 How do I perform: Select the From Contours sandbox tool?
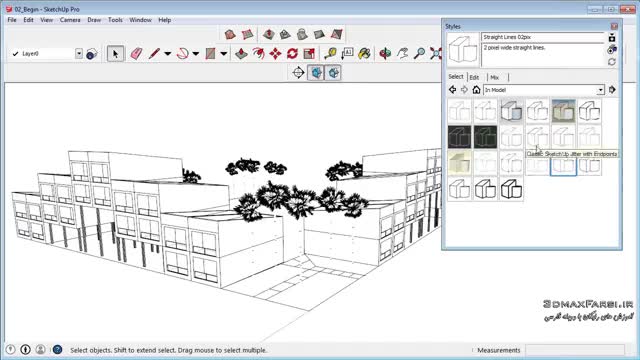230,34
